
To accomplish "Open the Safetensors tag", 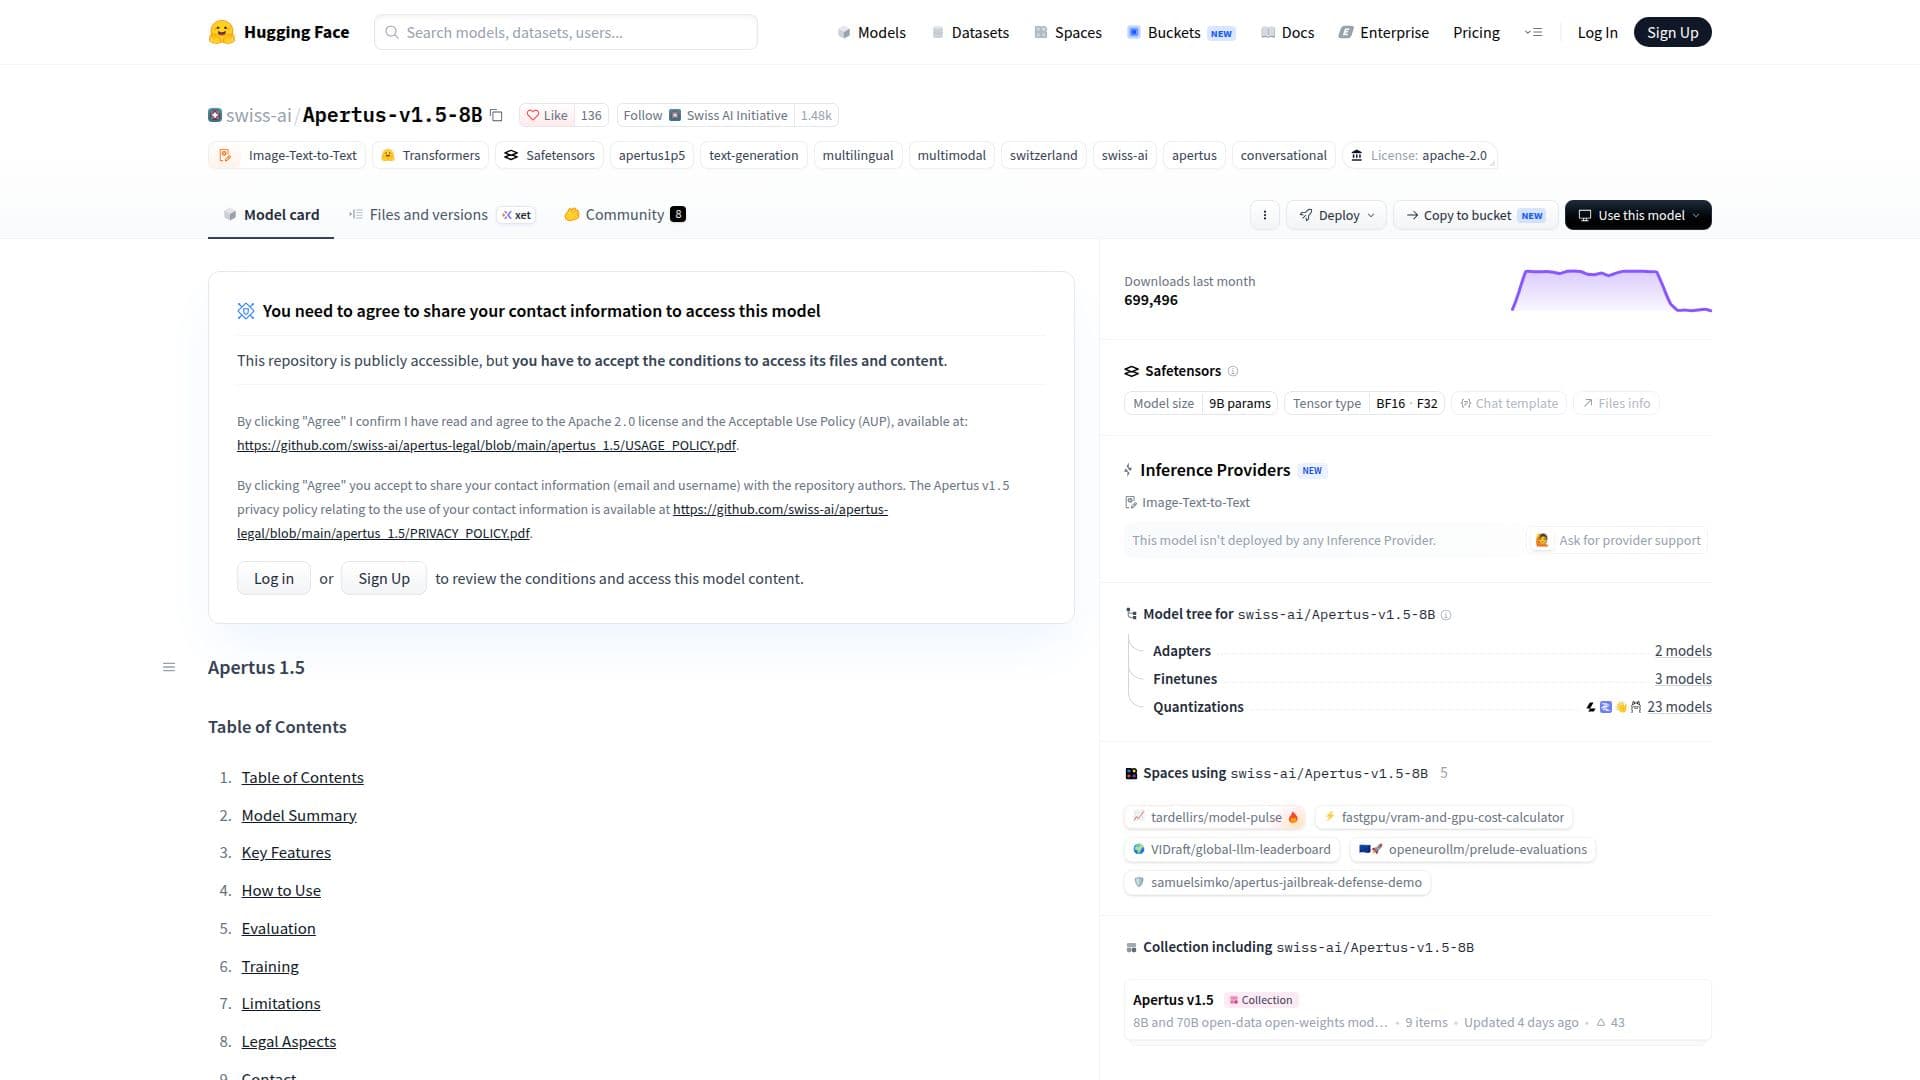I will click(x=549, y=155).
